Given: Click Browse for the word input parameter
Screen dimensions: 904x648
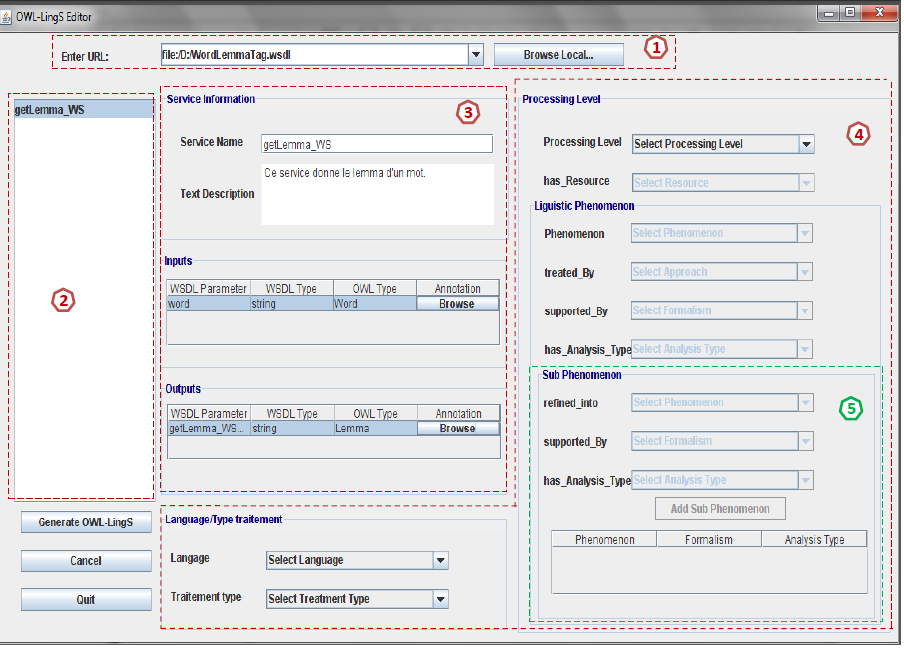Looking at the screenshot, I should click(x=457, y=304).
